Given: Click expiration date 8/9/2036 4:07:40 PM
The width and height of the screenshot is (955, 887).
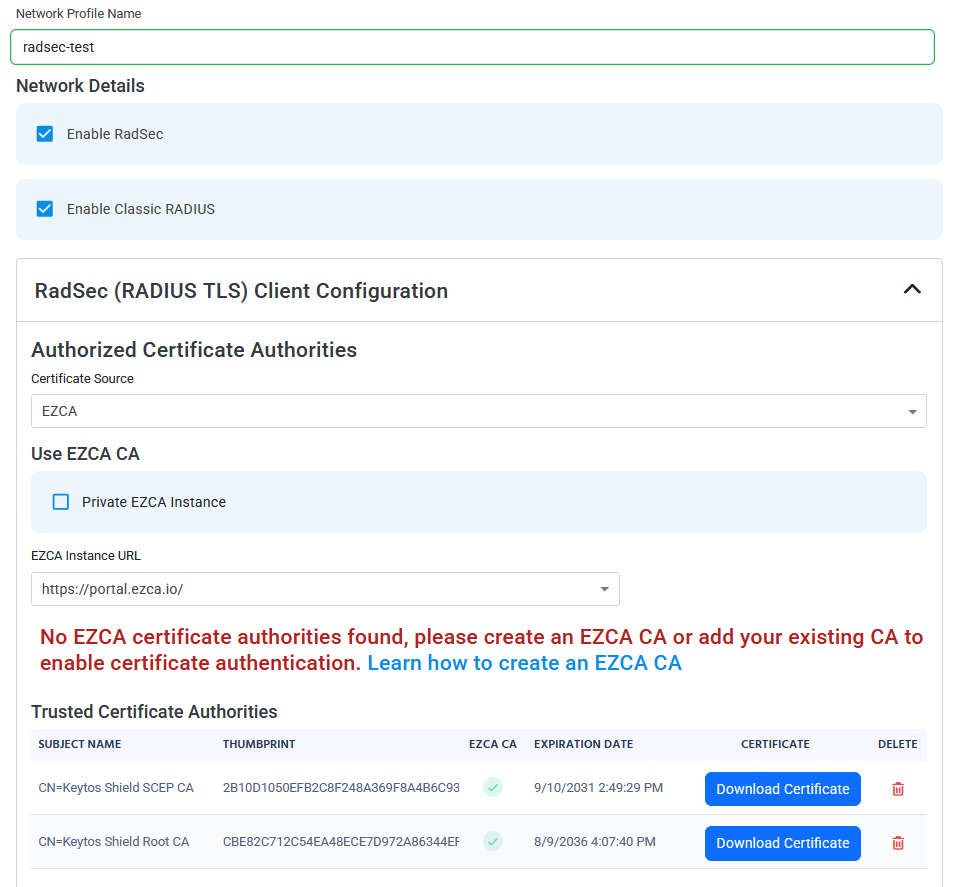Looking at the screenshot, I should point(595,842).
